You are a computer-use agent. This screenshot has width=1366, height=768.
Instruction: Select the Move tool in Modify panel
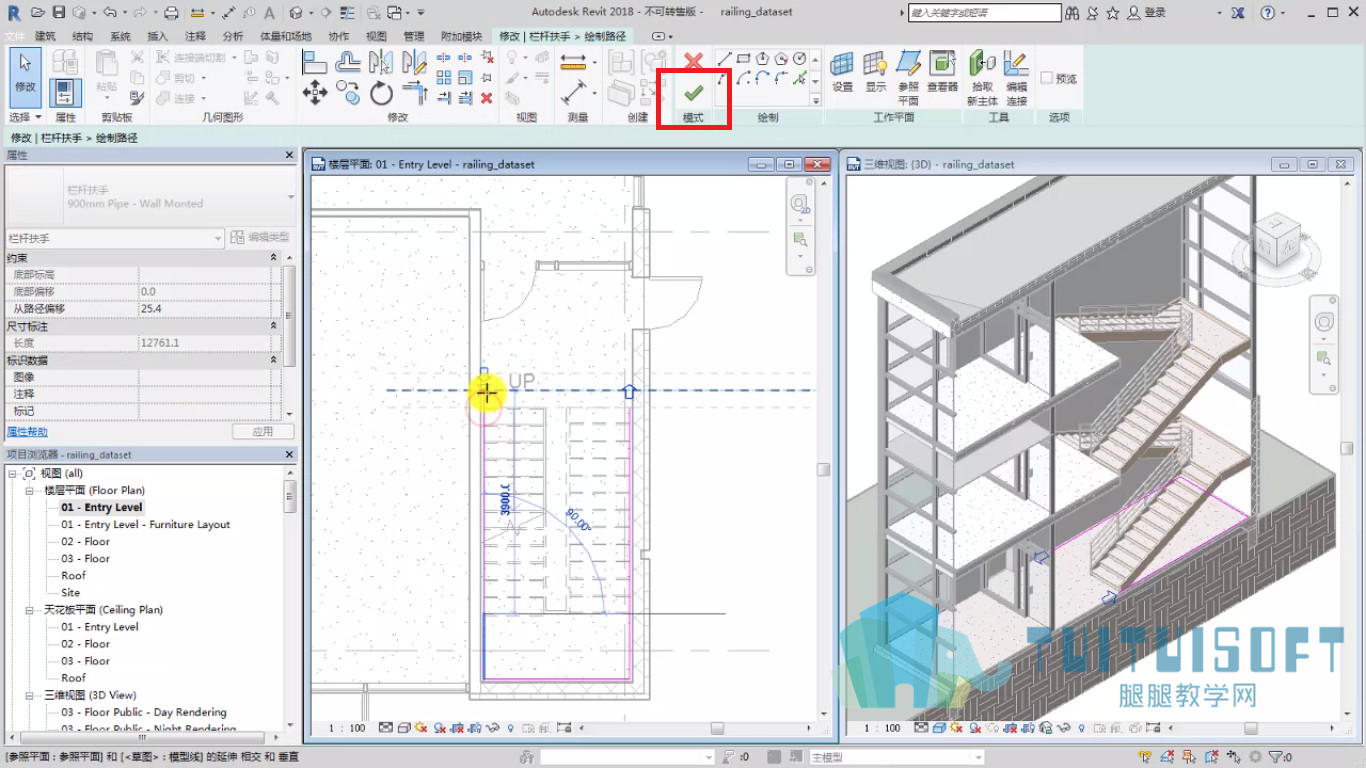pyautogui.click(x=315, y=94)
